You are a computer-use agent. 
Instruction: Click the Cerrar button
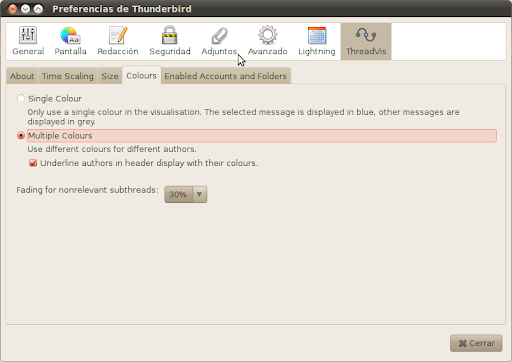pyautogui.click(x=476, y=343)
